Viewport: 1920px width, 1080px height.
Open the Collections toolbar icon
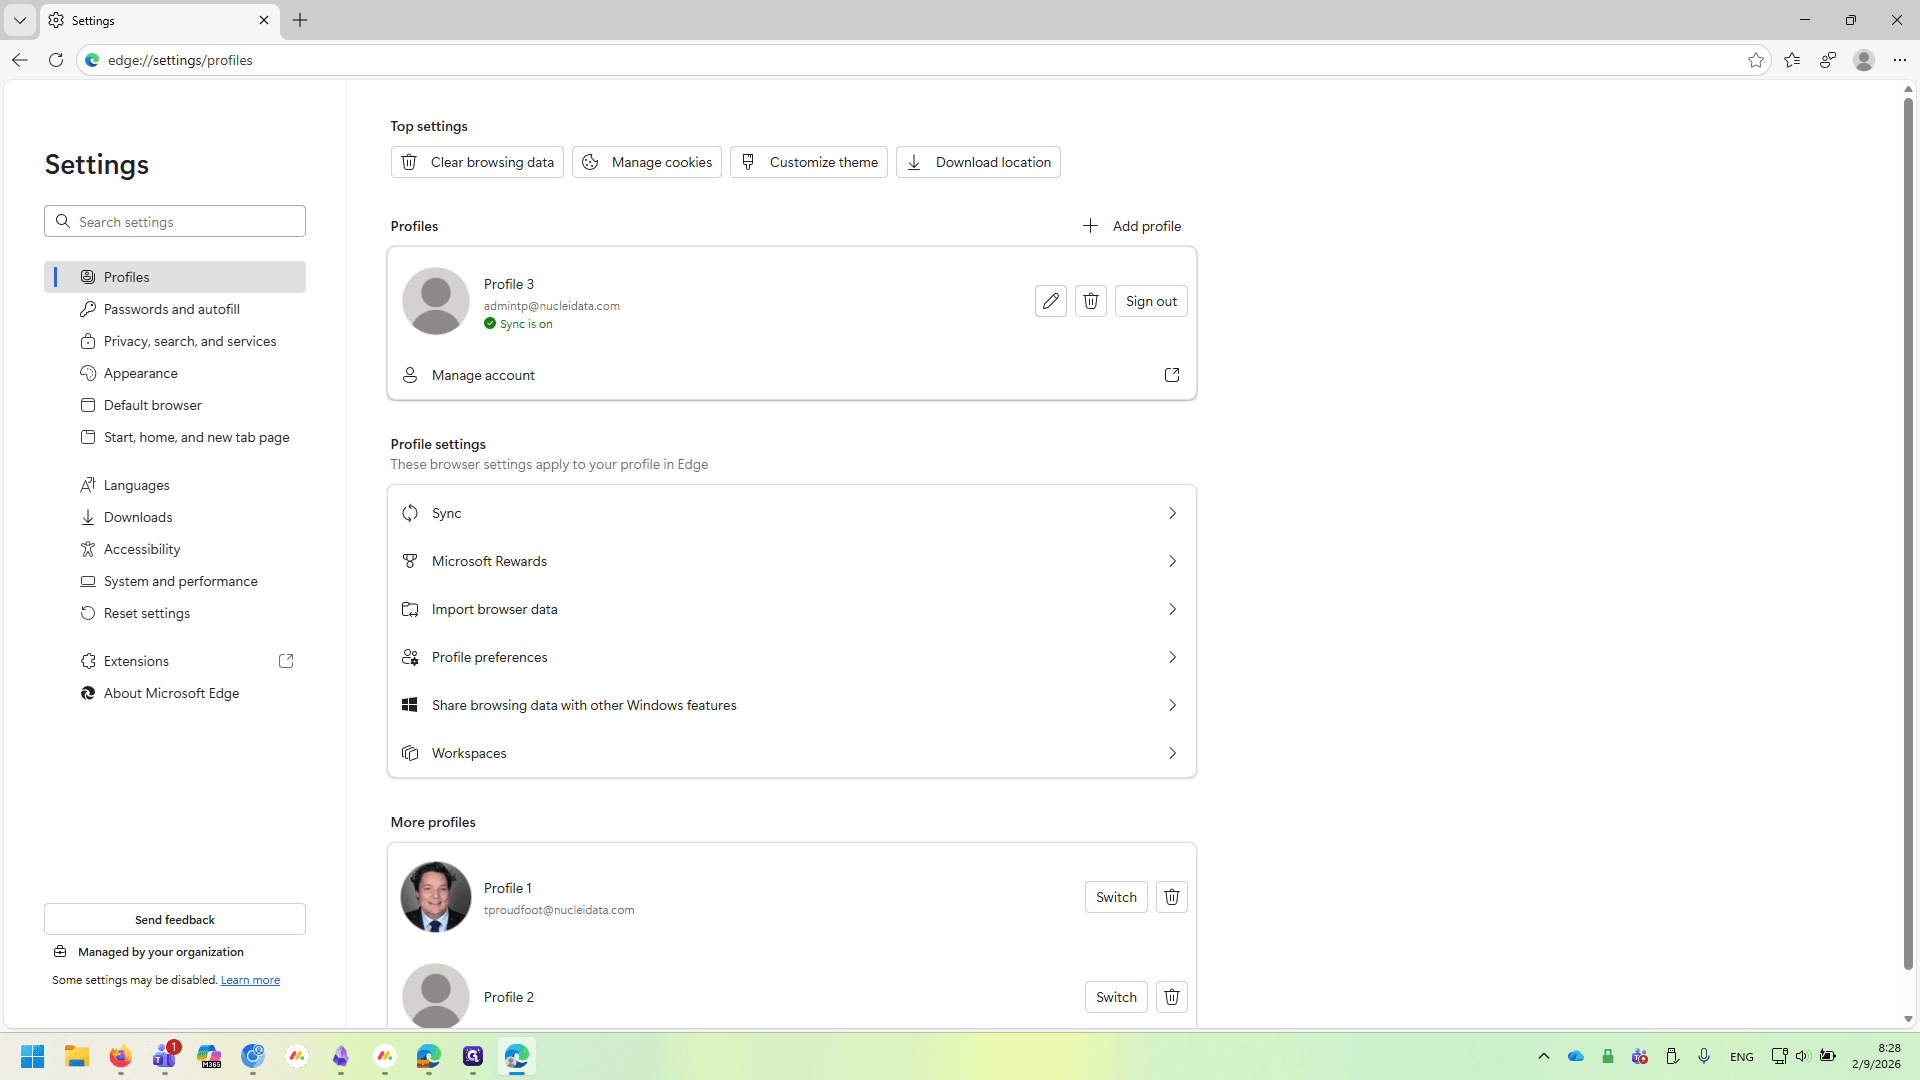pos(1828,60)
